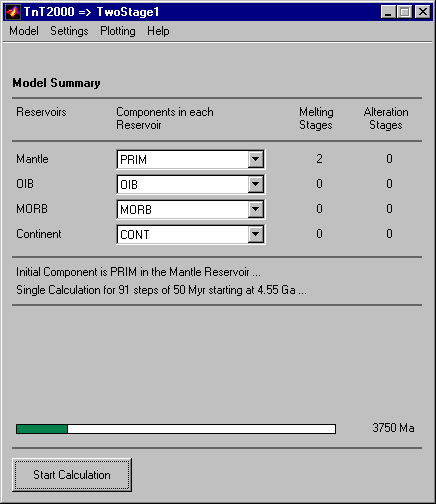Minimize the TnT2000 window

coord(388,12)
